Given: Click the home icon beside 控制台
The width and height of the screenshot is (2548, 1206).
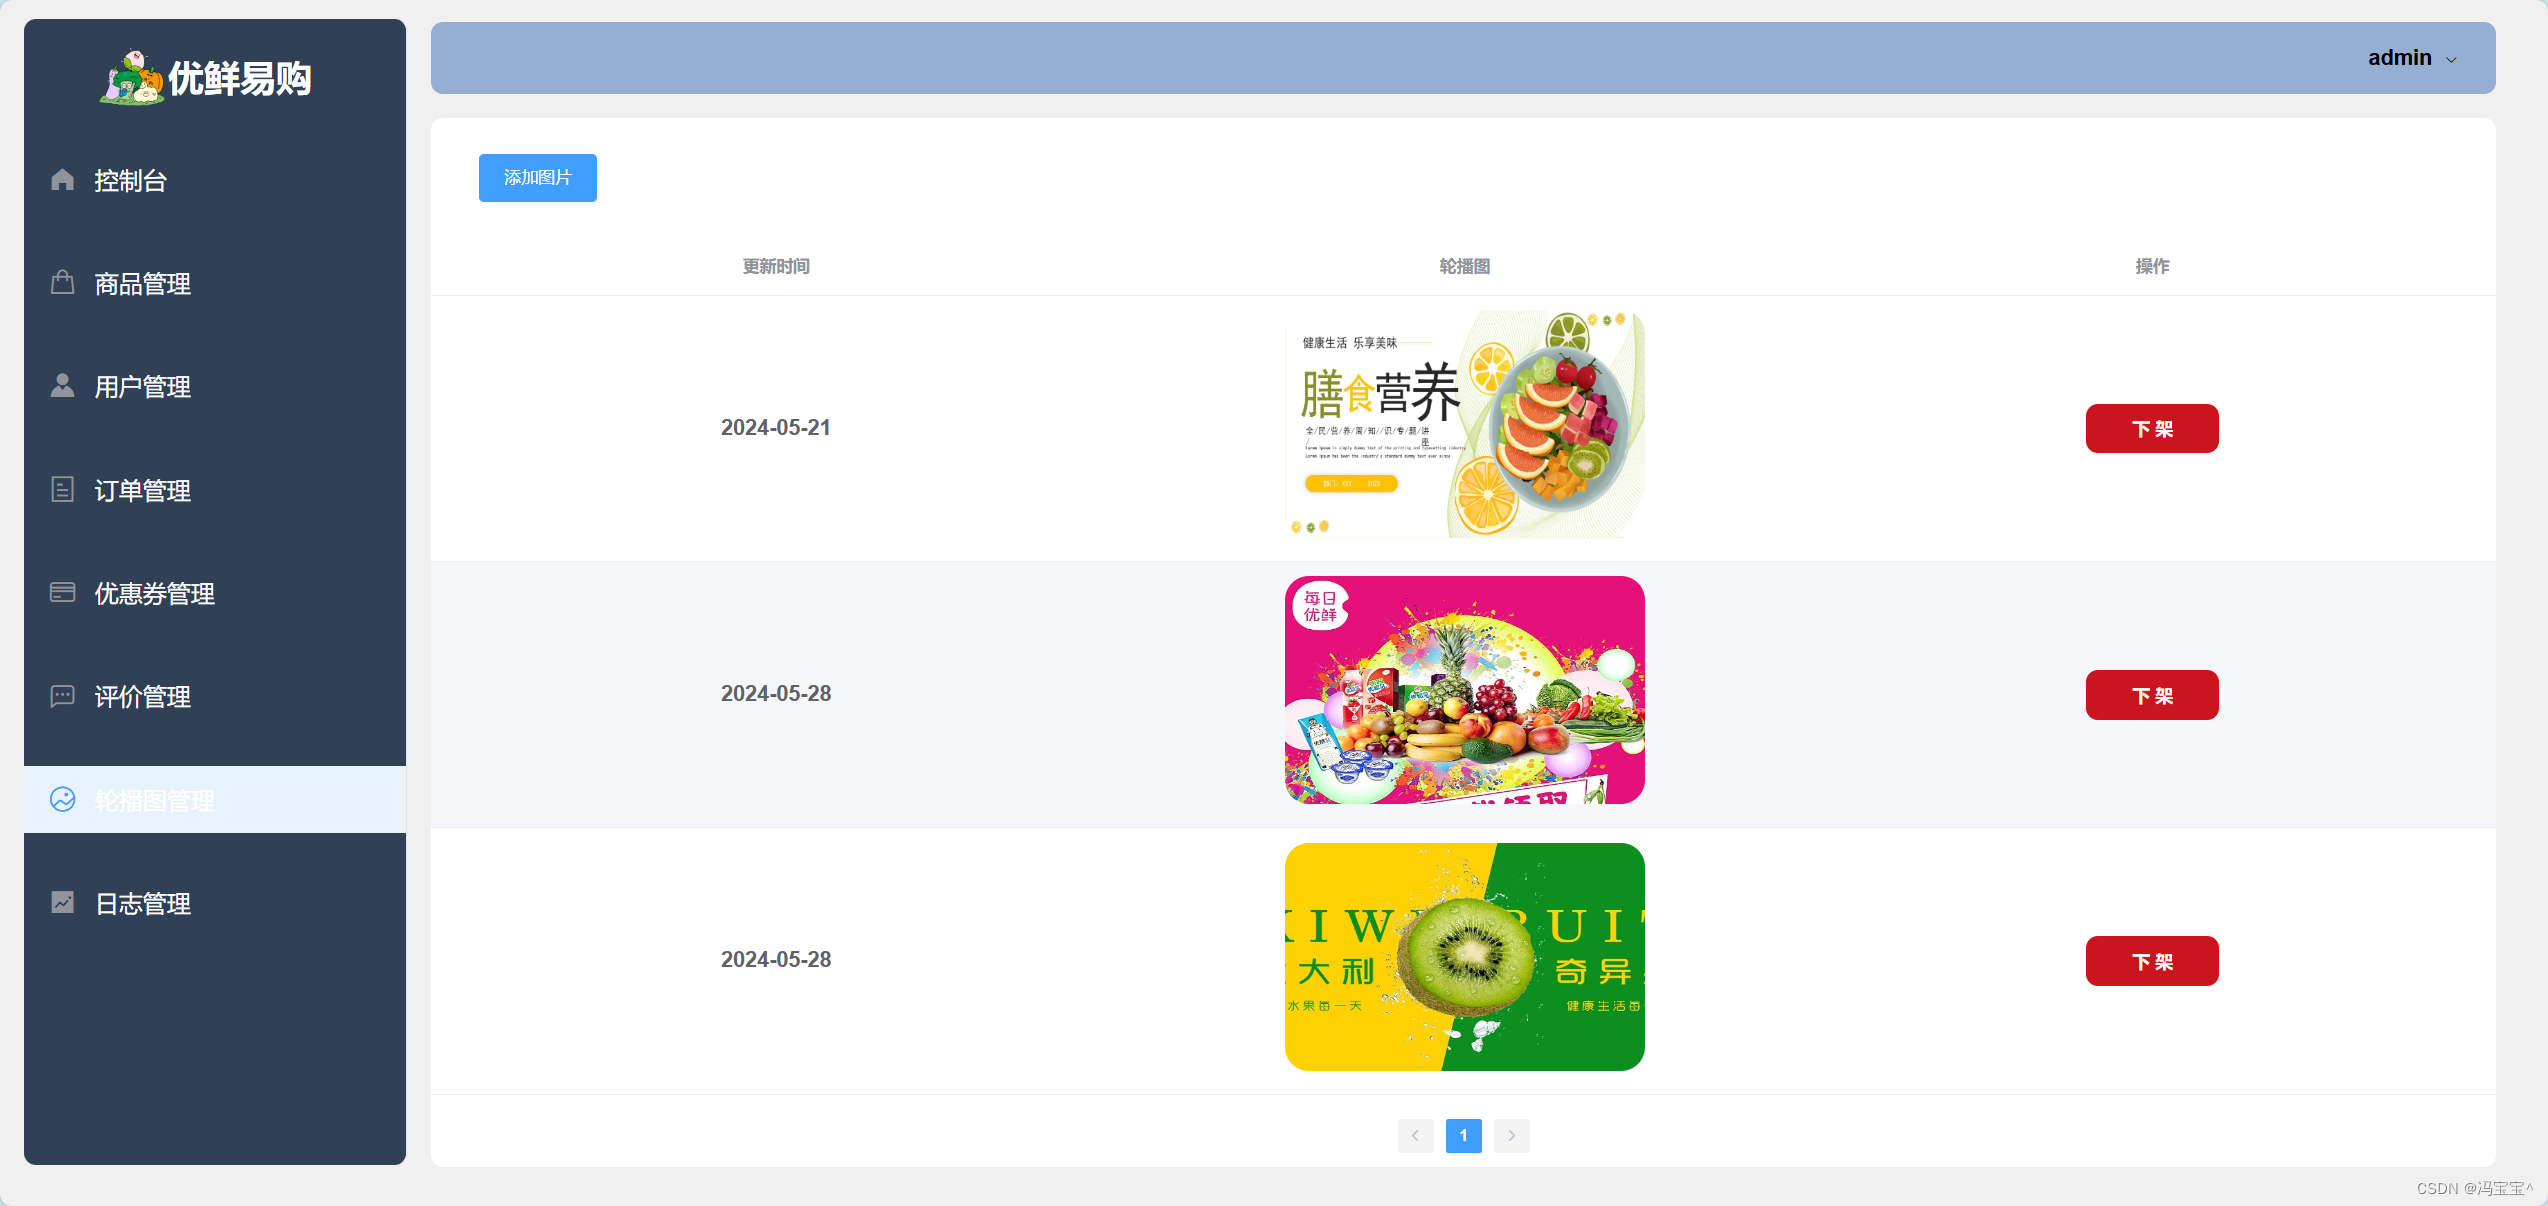Looking at the screenshot, I should coord(62,180).
